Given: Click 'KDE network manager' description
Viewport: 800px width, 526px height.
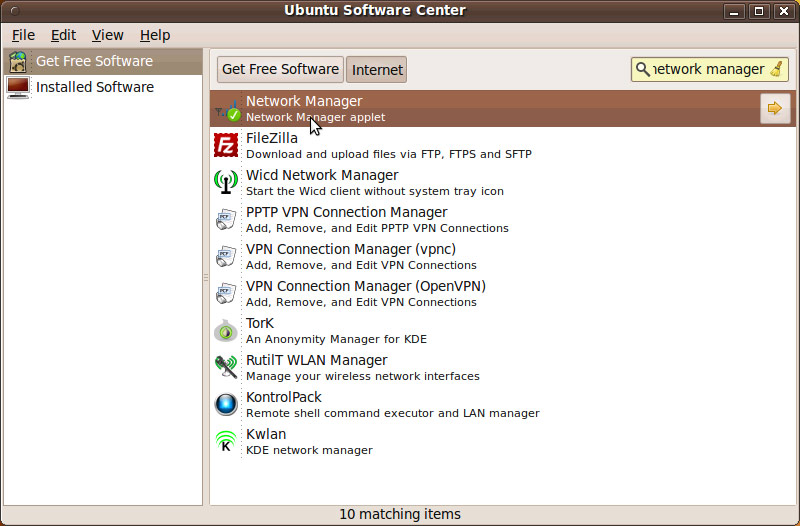Looking at the screenshot, I should (309, 450).
